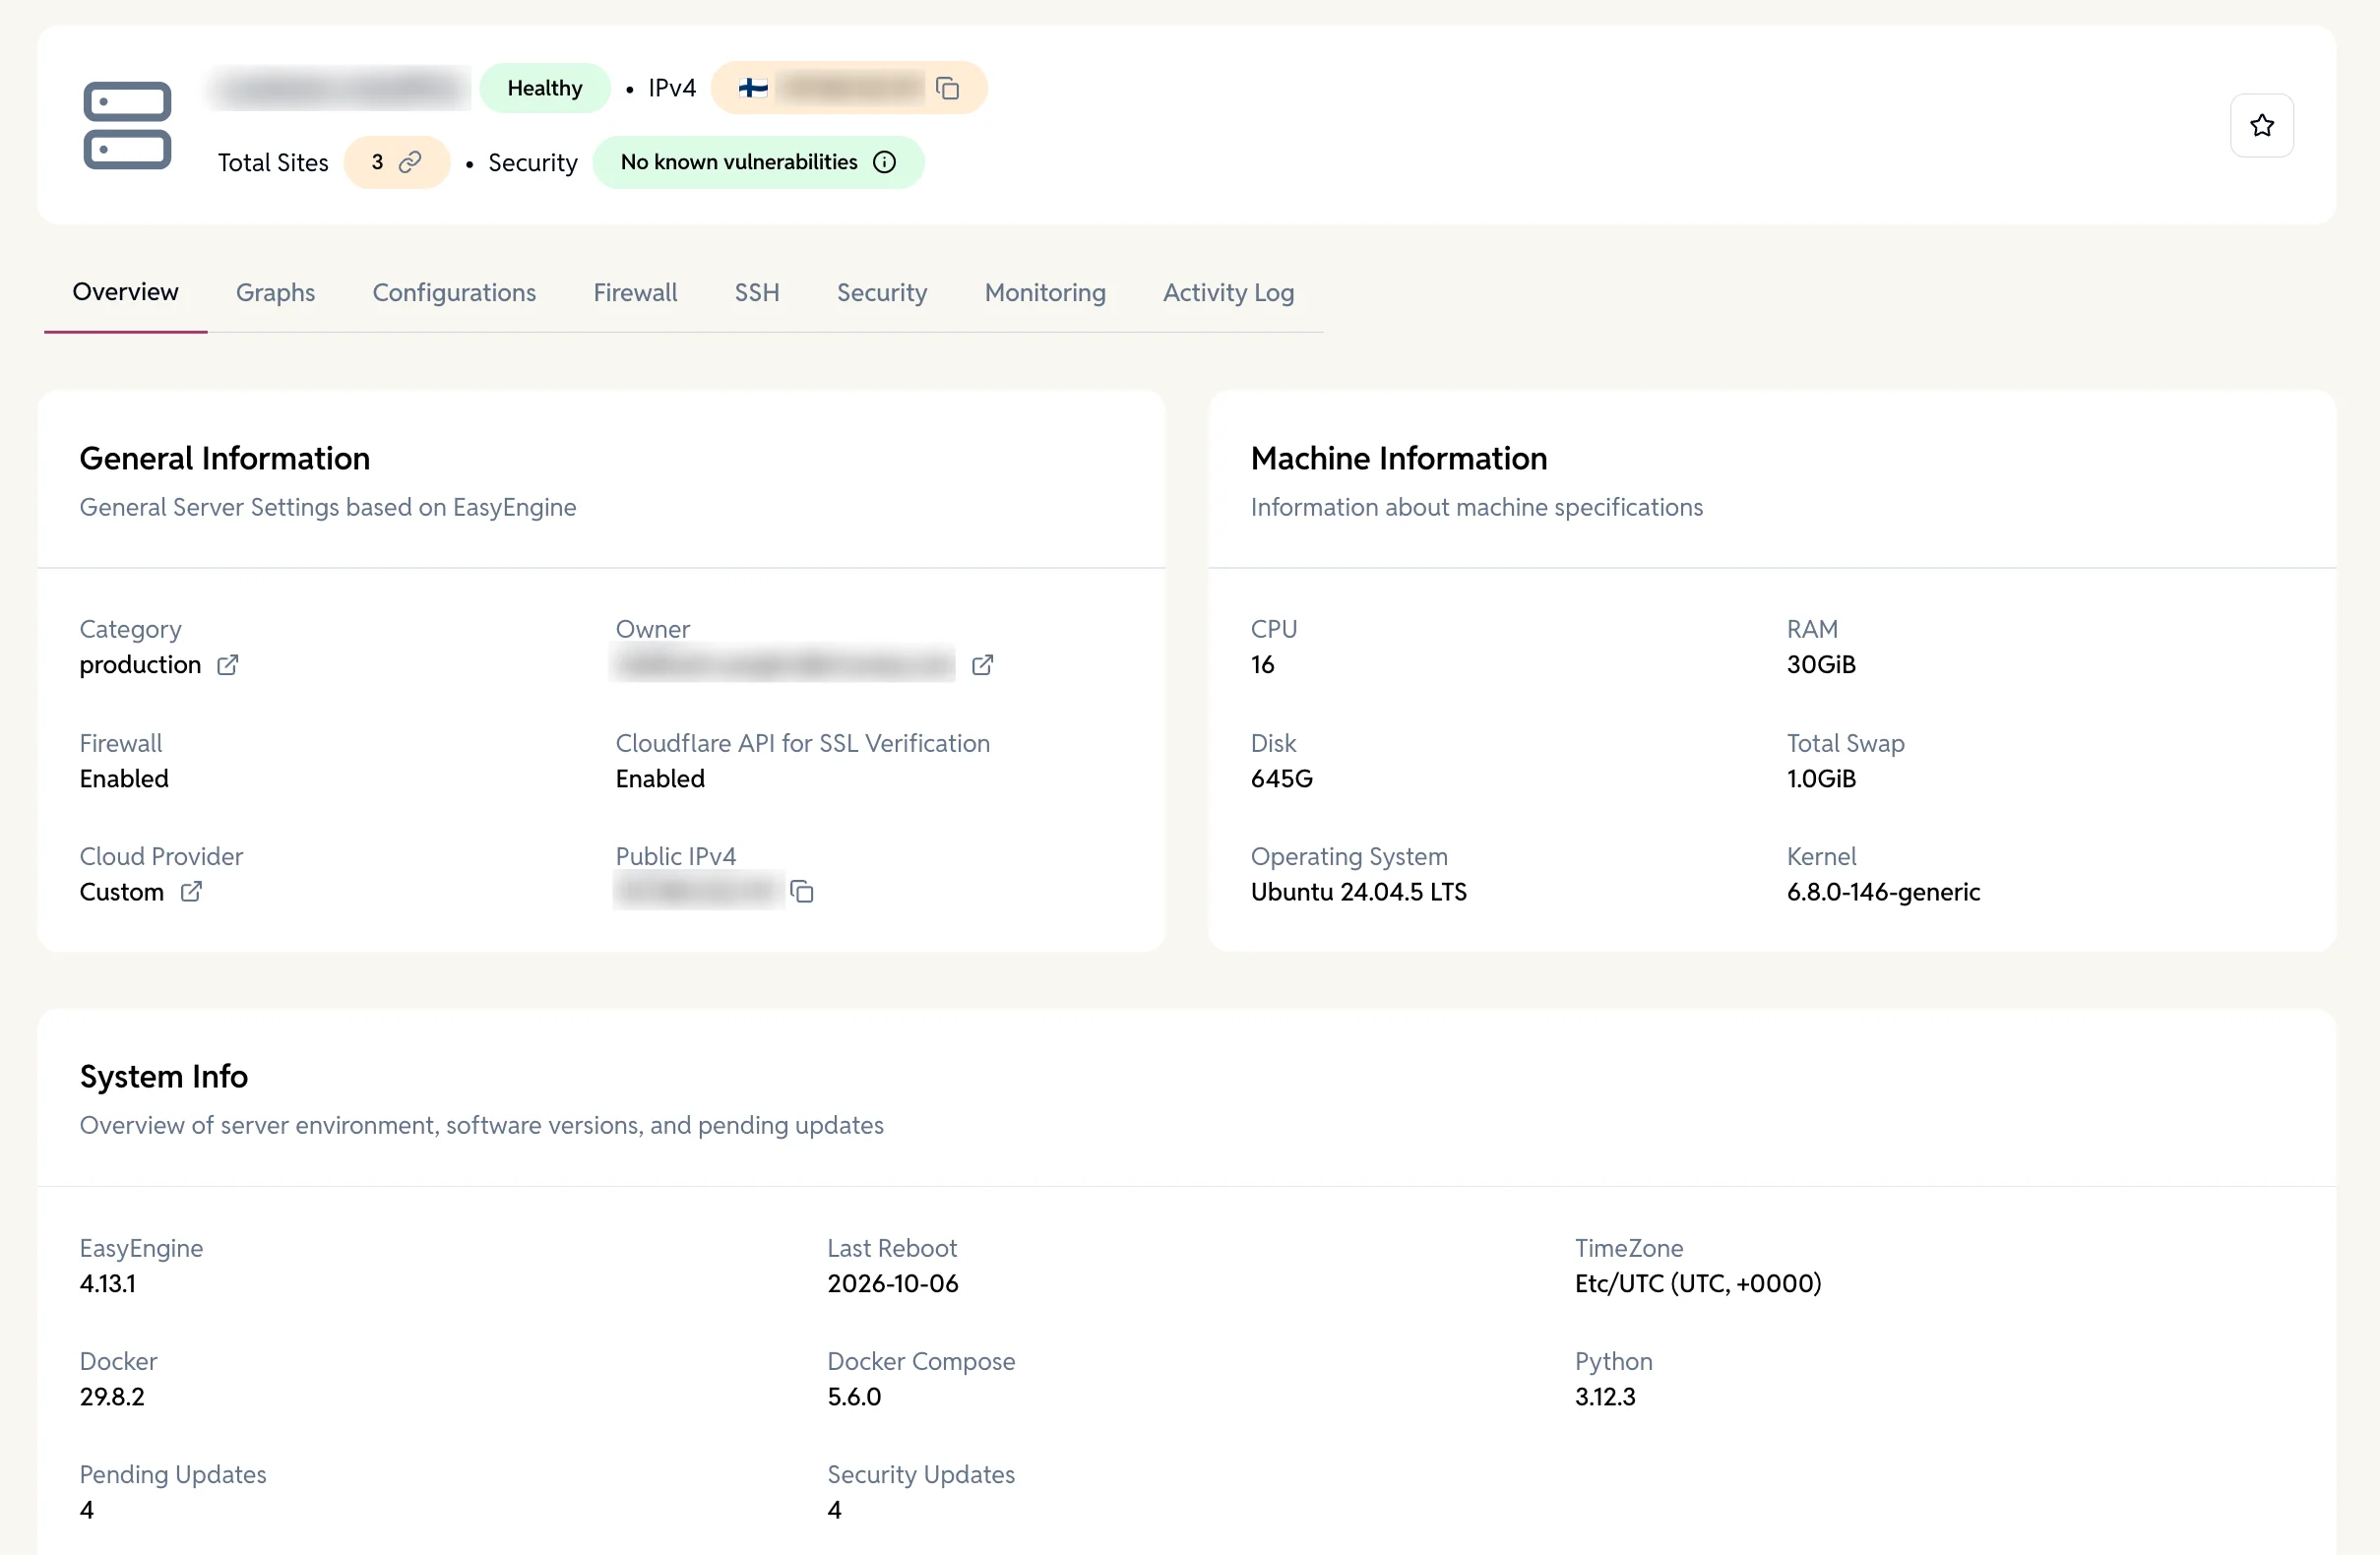Open the Owner external link icon
2380x1555 pixels.
click(x=982, y=665)
